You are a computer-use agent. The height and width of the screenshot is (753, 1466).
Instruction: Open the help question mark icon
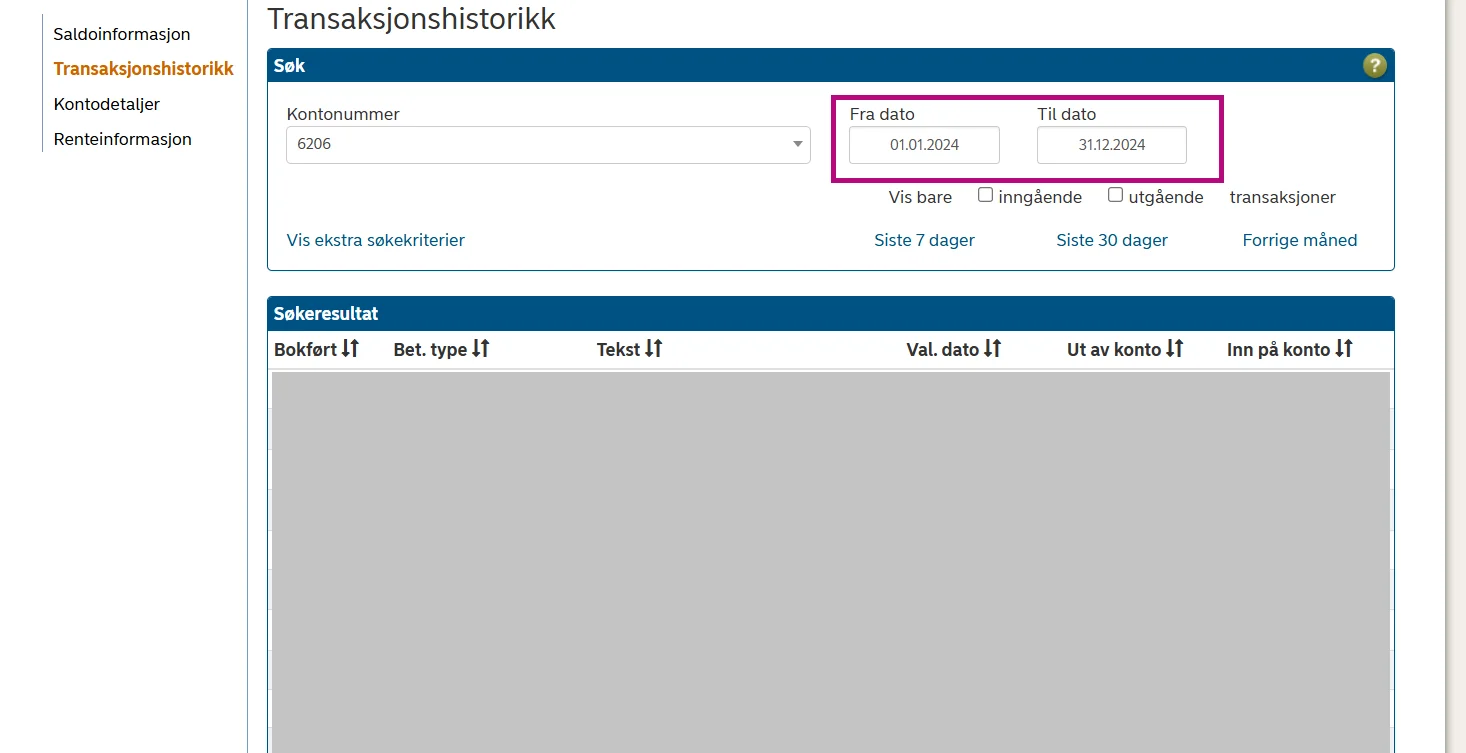coord(1374,66)
